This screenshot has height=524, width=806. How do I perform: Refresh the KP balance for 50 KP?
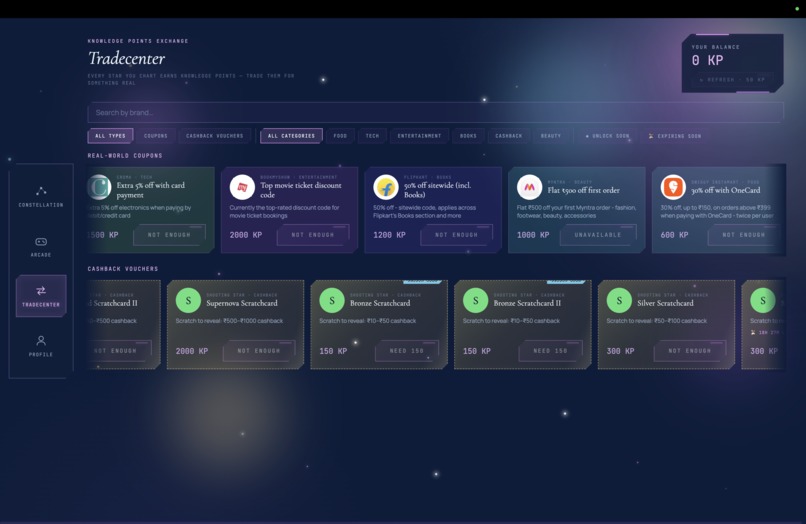732,80
